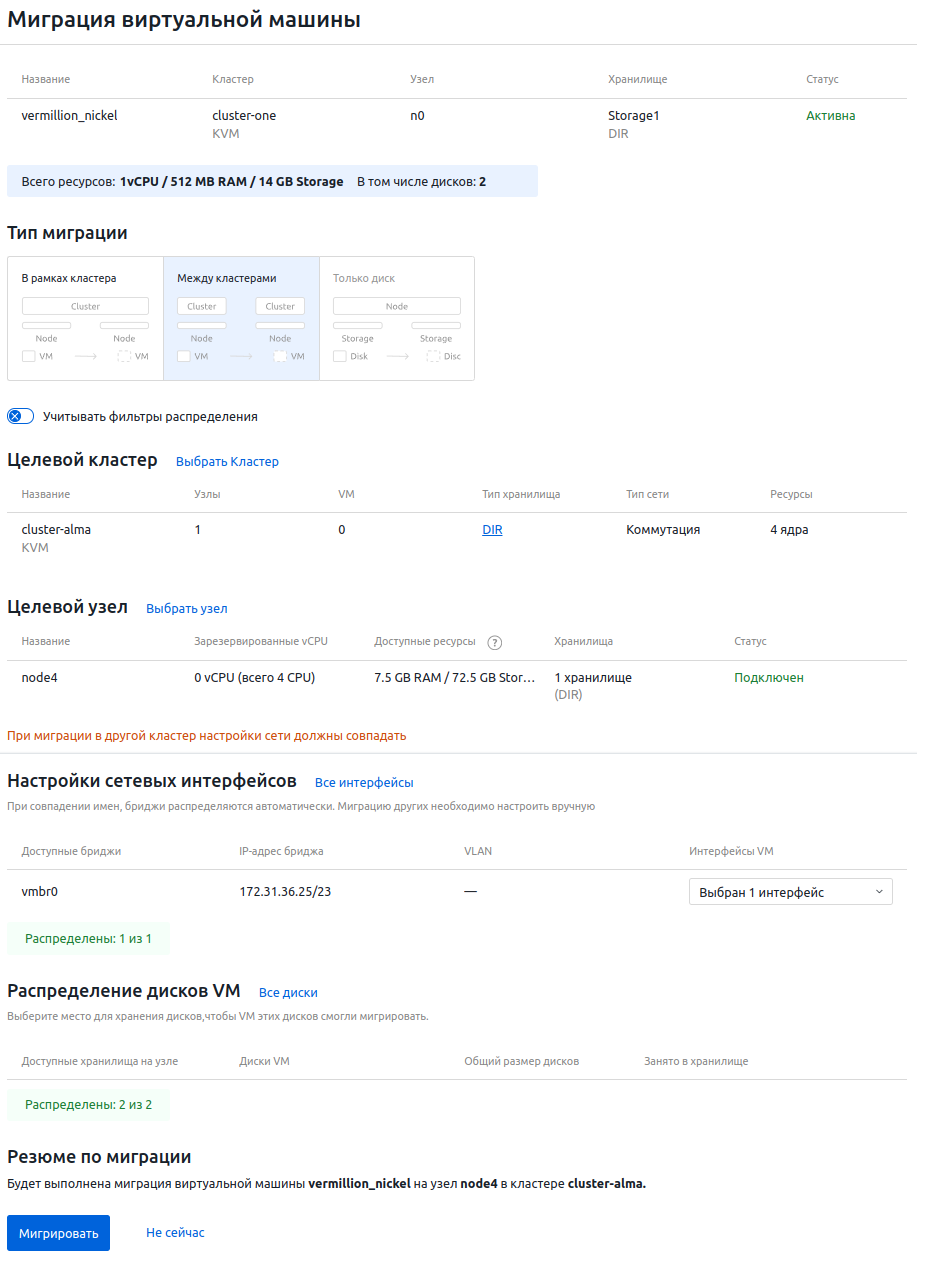This screenshot has width=934, height=1287.
Task: Click the Все диски link
Action: (288, 993)
